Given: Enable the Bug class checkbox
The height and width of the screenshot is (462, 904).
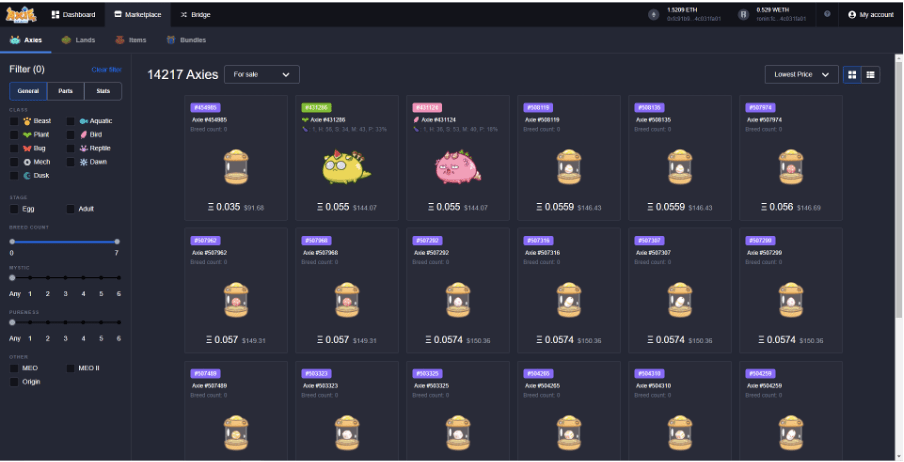Looking at the screenshot, I should [14, 148].
